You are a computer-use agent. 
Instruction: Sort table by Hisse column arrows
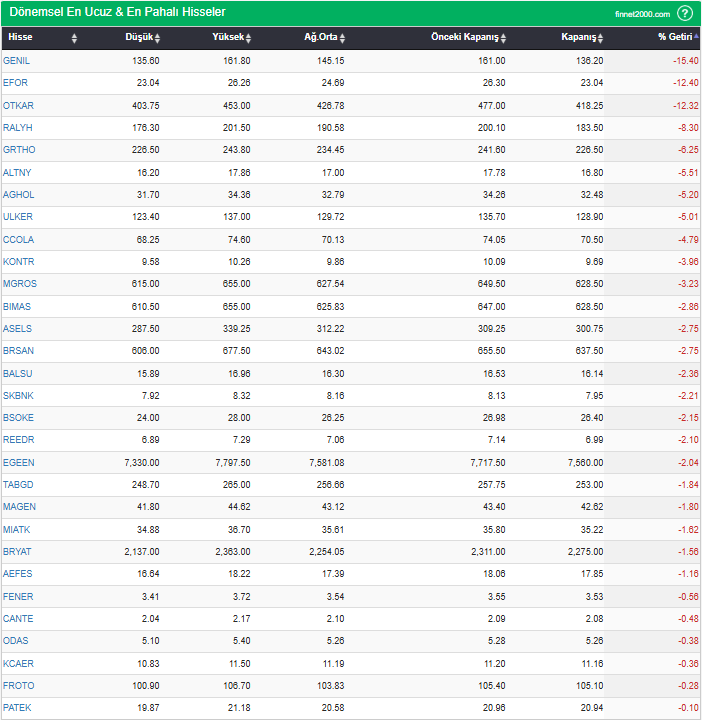pos(74,38)
